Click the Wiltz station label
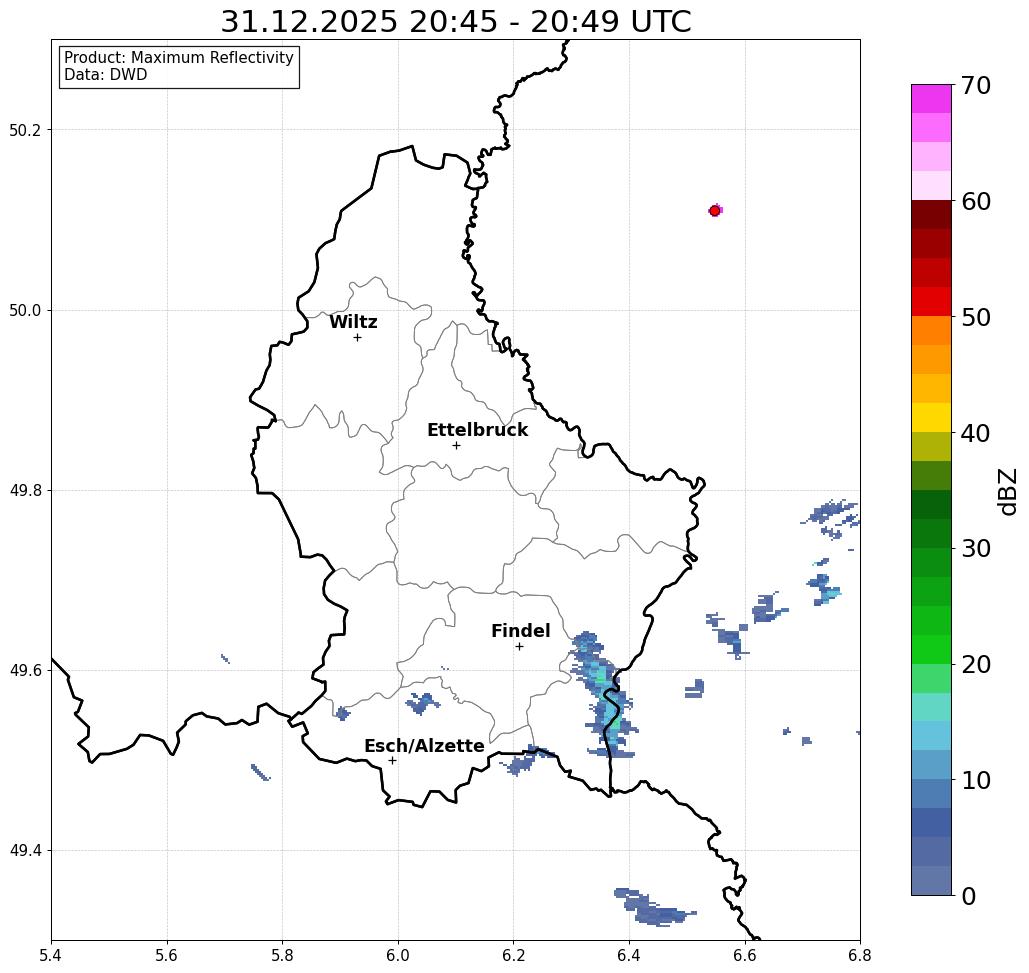 click(353, 322)
